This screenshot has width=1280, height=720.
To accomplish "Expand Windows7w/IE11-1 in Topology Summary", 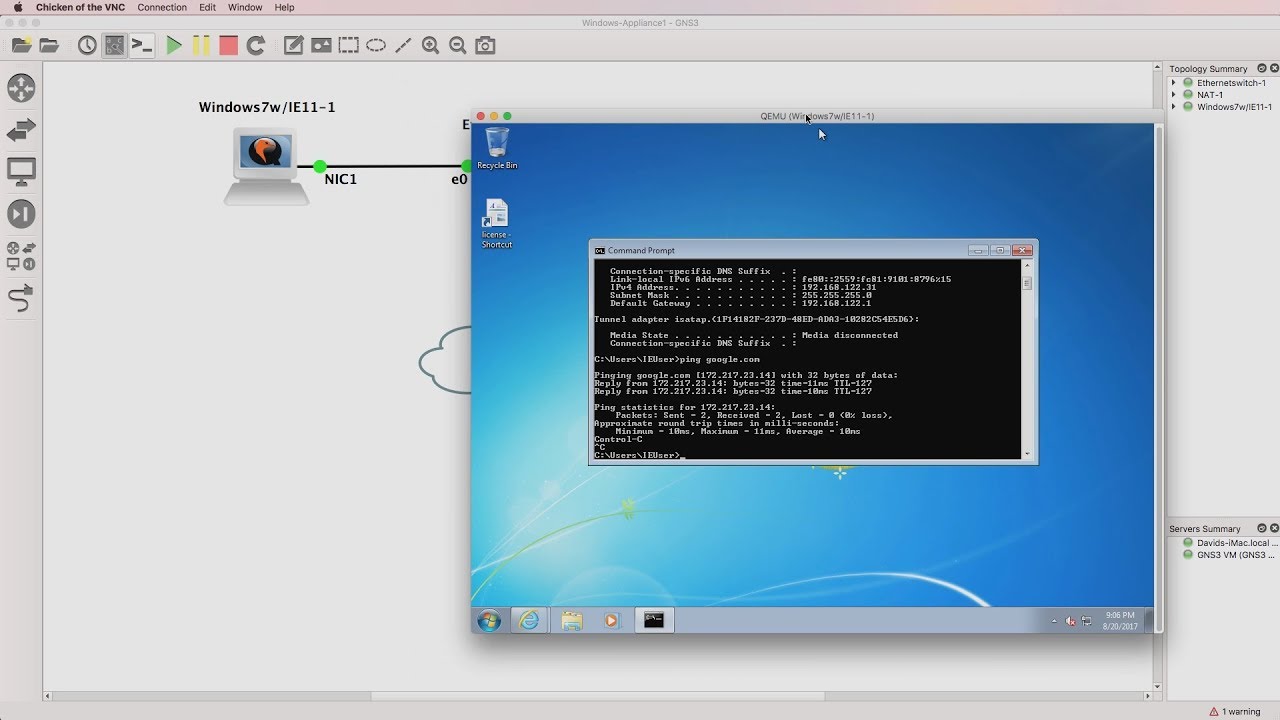I will [x=1174, y=107].
